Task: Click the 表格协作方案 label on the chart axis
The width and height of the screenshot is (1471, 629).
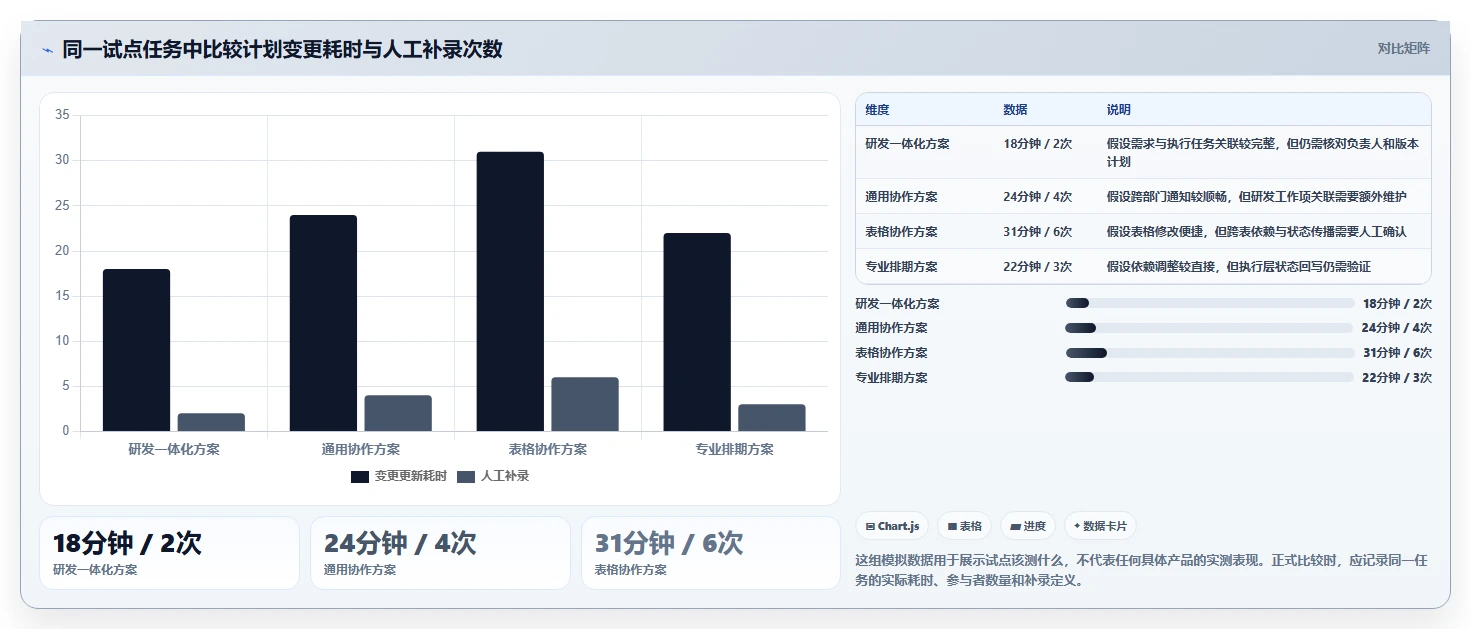Action: [x=548, y=449]
